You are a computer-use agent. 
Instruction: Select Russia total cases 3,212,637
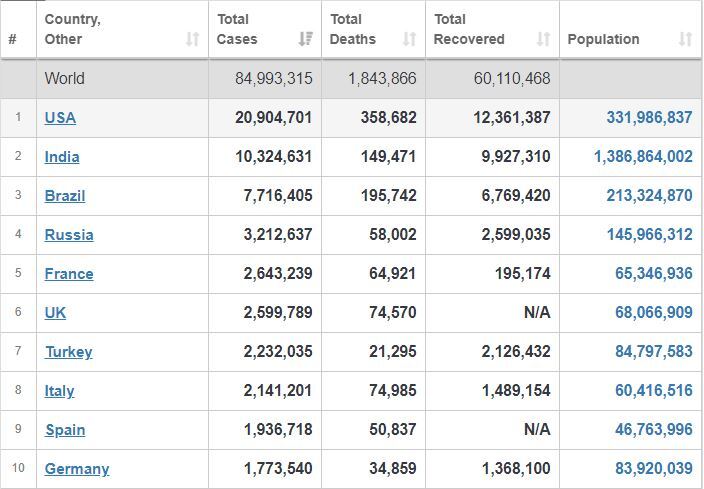click(278, 235)
